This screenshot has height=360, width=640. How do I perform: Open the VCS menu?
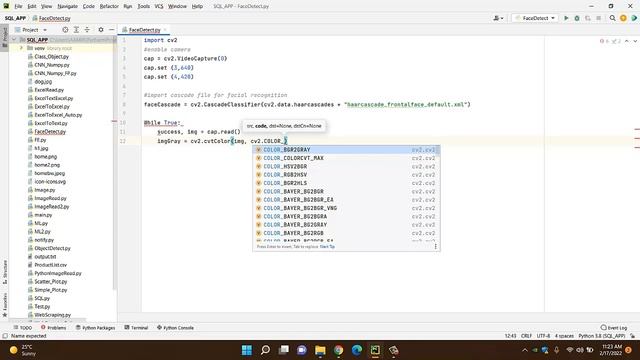coord(159,6)
